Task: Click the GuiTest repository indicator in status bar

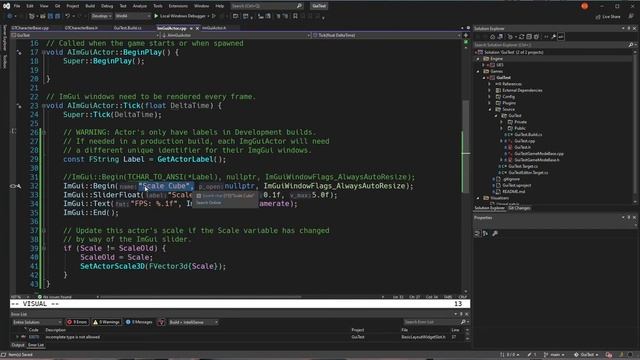Action: click(586, 355)
